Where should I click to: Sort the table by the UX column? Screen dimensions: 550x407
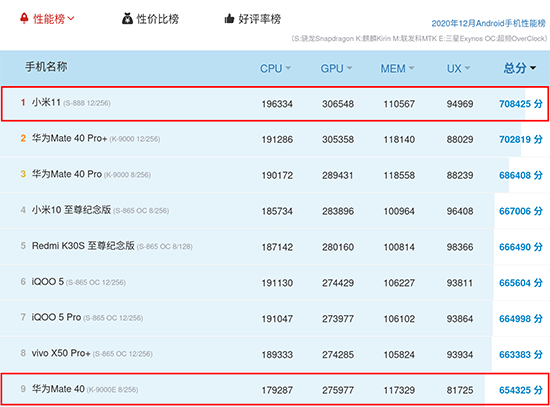pos(458,68)
